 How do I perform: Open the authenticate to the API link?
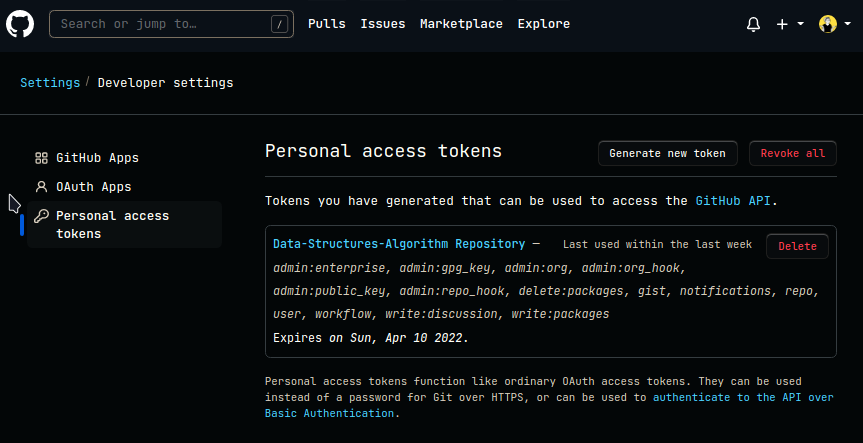(742, 397)
